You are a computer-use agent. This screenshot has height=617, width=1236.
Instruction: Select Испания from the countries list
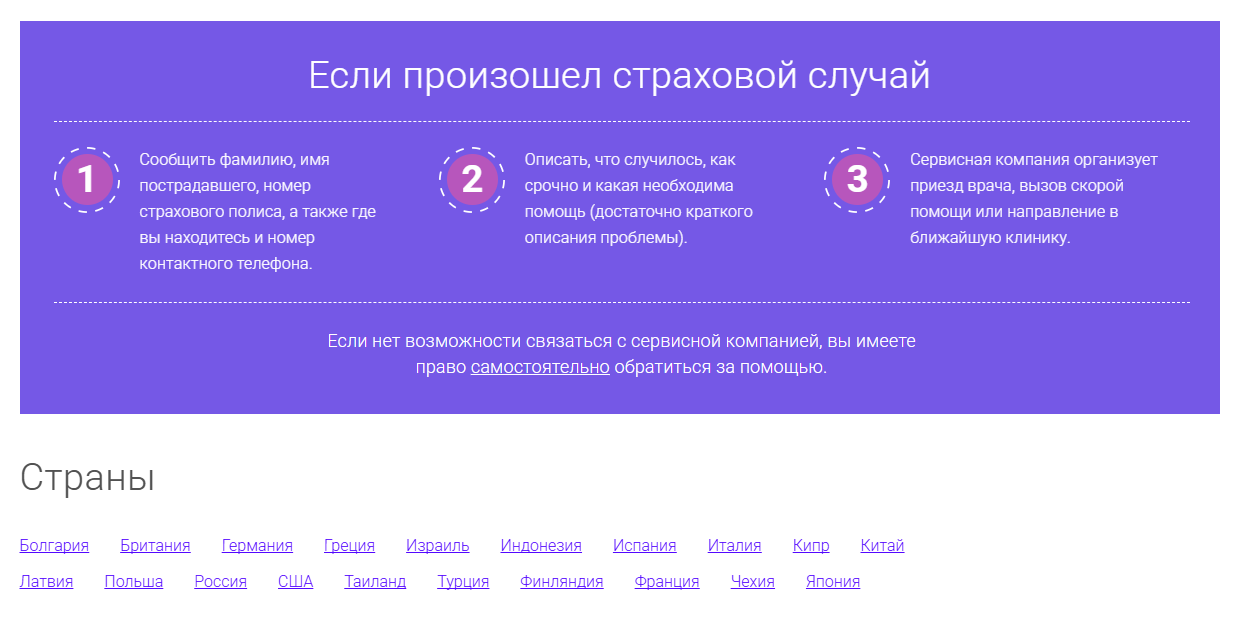click(645, 545)
